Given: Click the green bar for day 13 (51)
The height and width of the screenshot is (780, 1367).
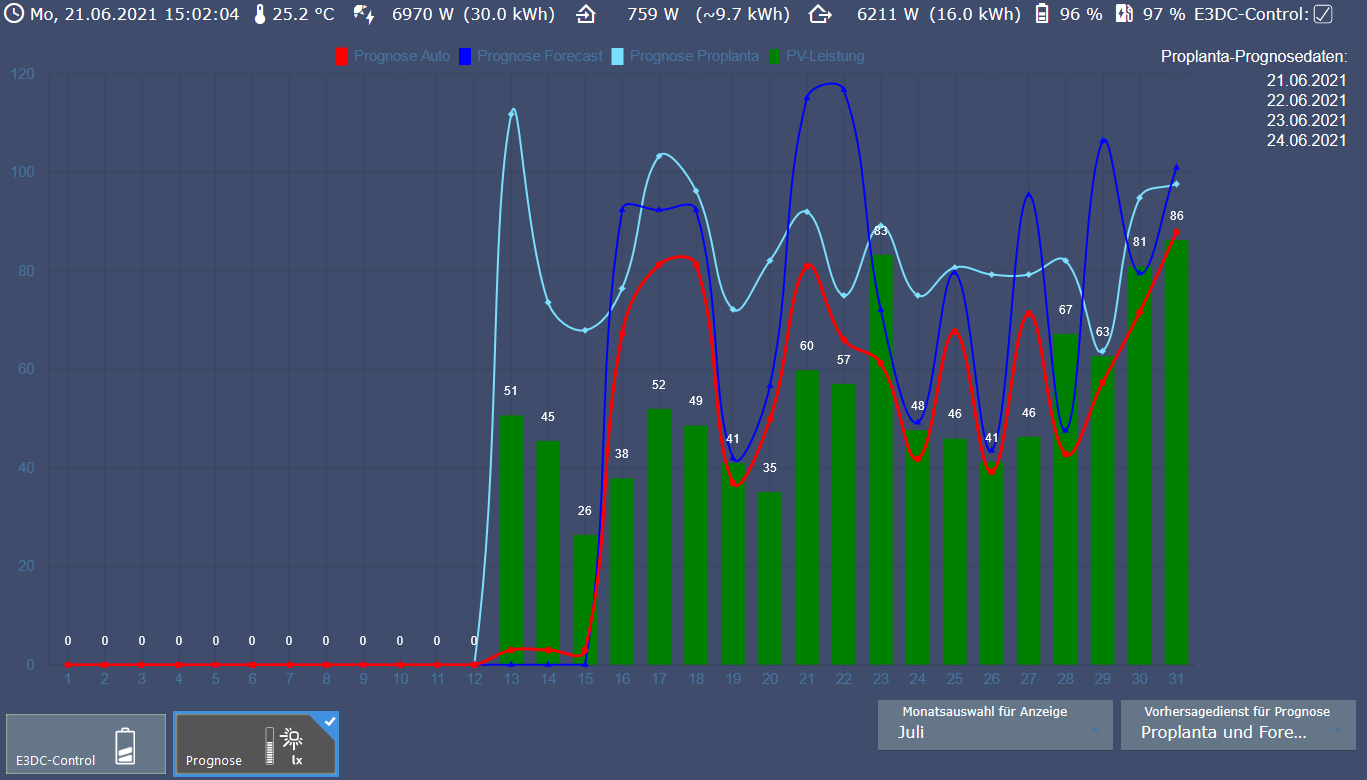Looking at the screenshot, I should pos(511,540).
